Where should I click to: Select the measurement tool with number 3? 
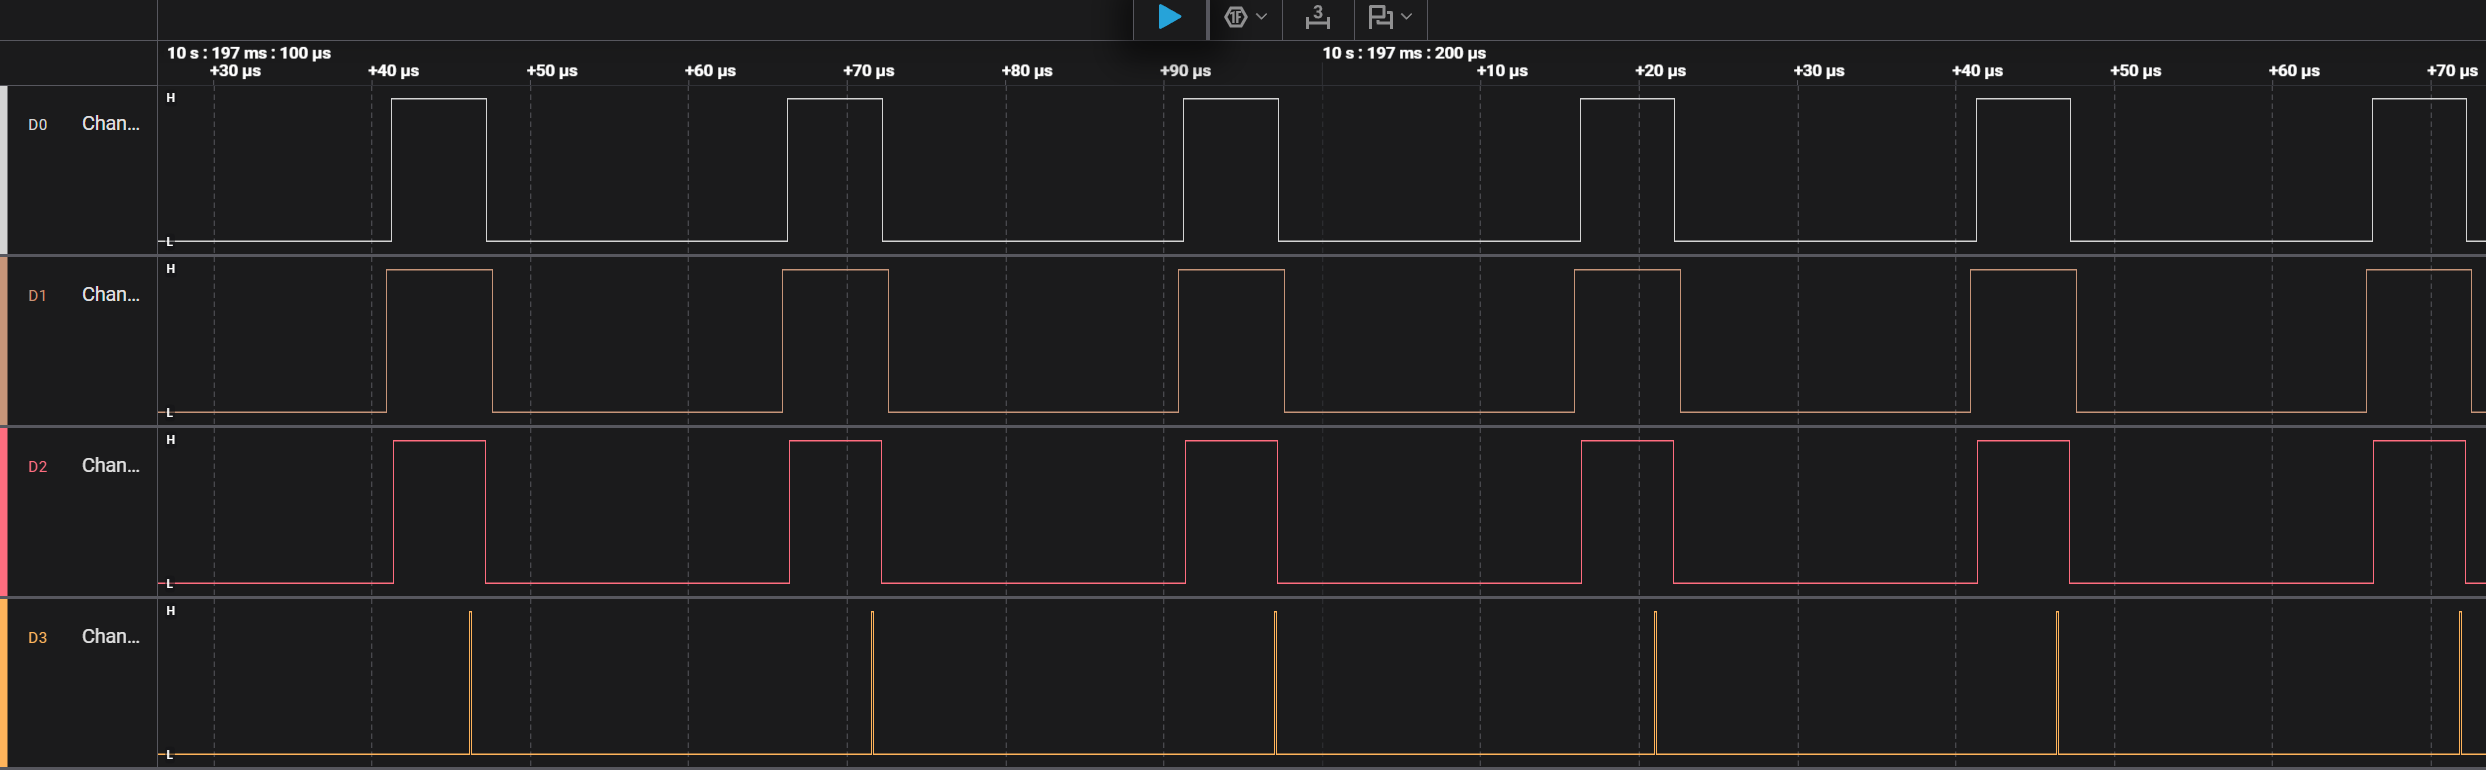1318,17
